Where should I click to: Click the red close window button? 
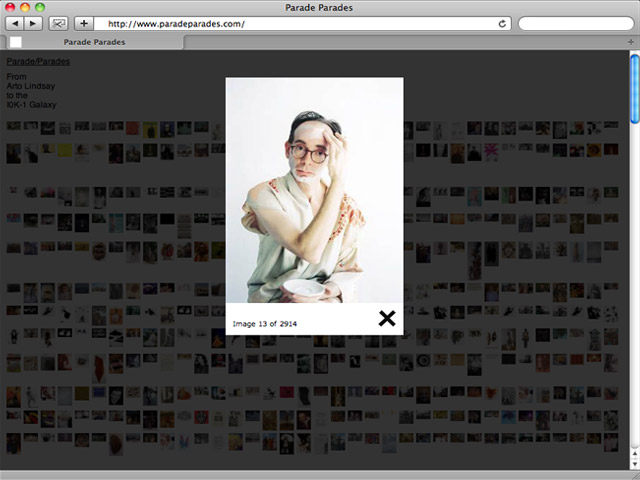coord(10,7)
